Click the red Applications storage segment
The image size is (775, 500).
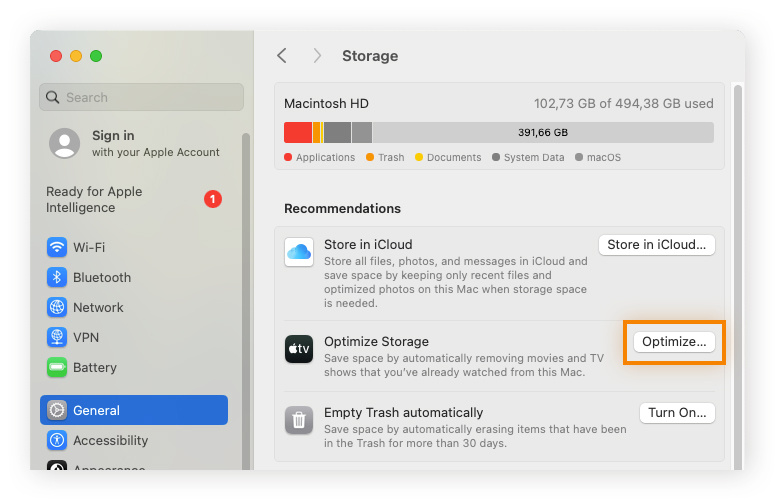click(x=298, y=132)
